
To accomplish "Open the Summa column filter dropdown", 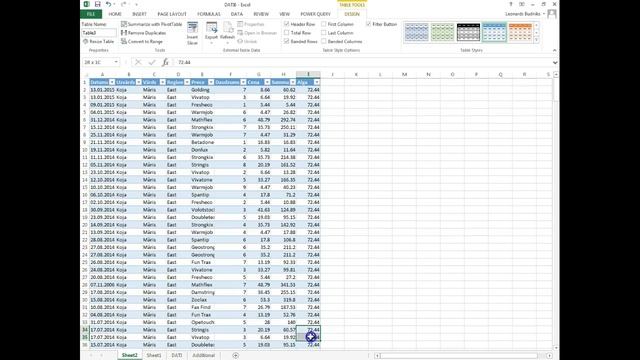I will click(x=292, y=82).
